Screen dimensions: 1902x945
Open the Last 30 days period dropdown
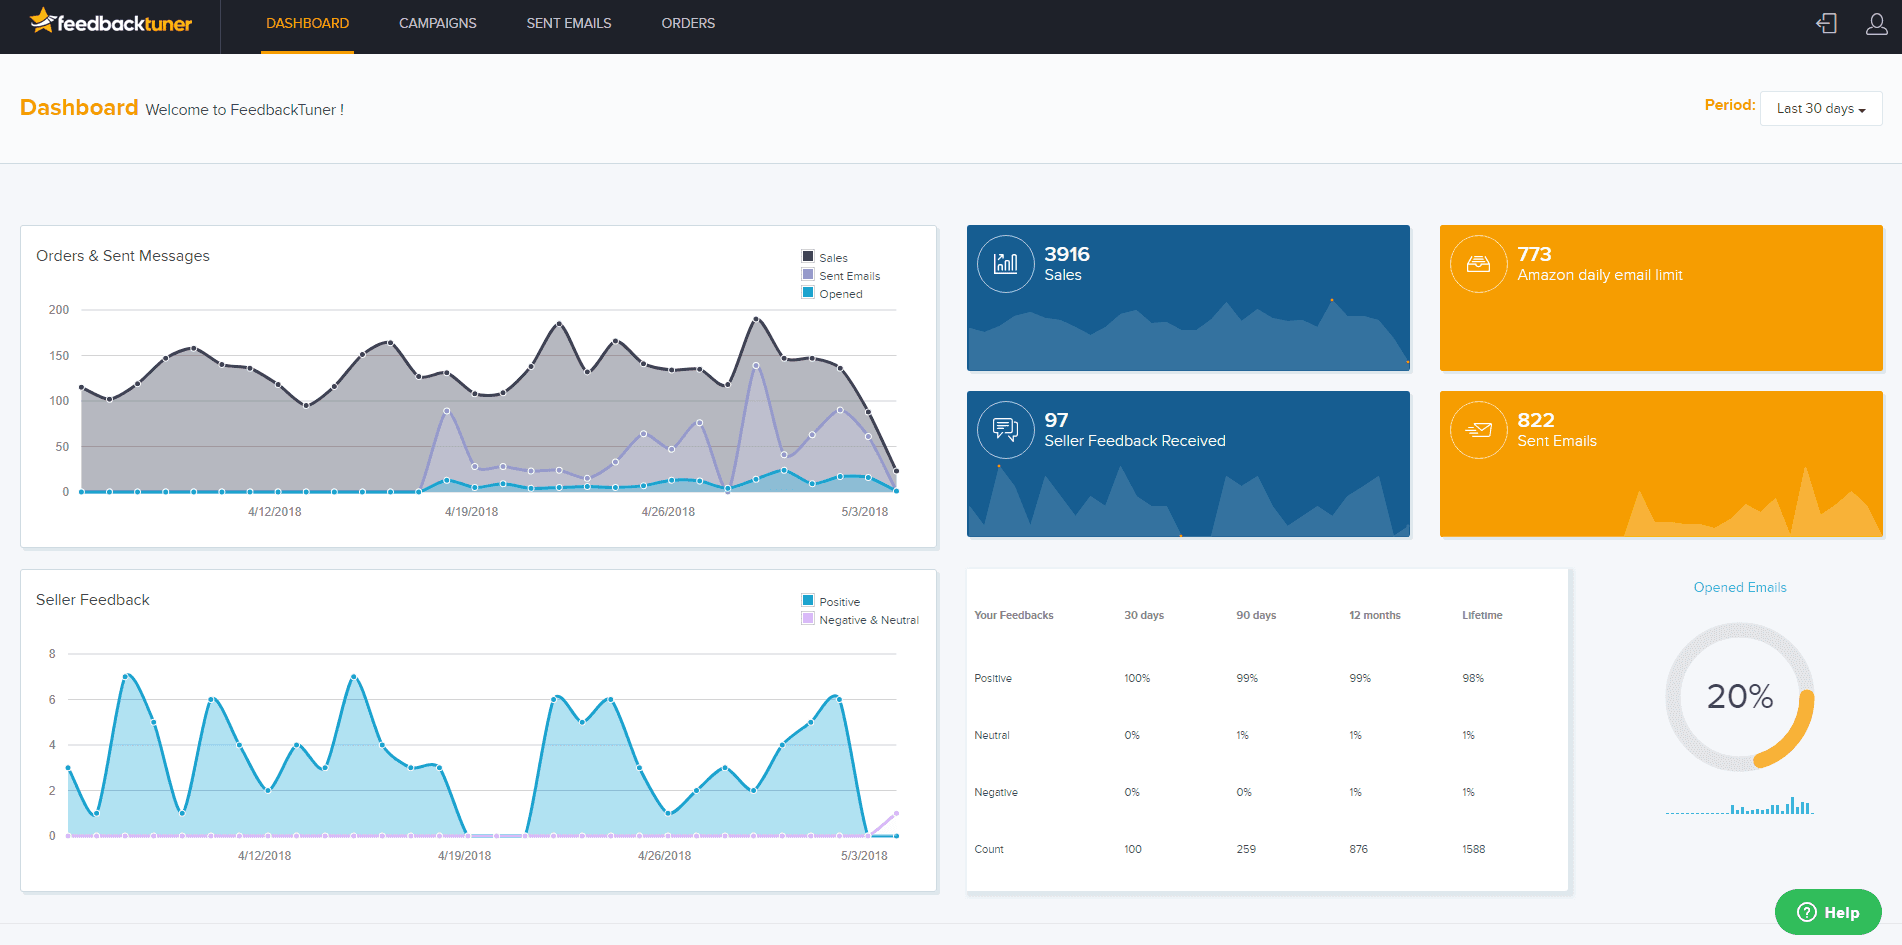tap(1820, 109)
